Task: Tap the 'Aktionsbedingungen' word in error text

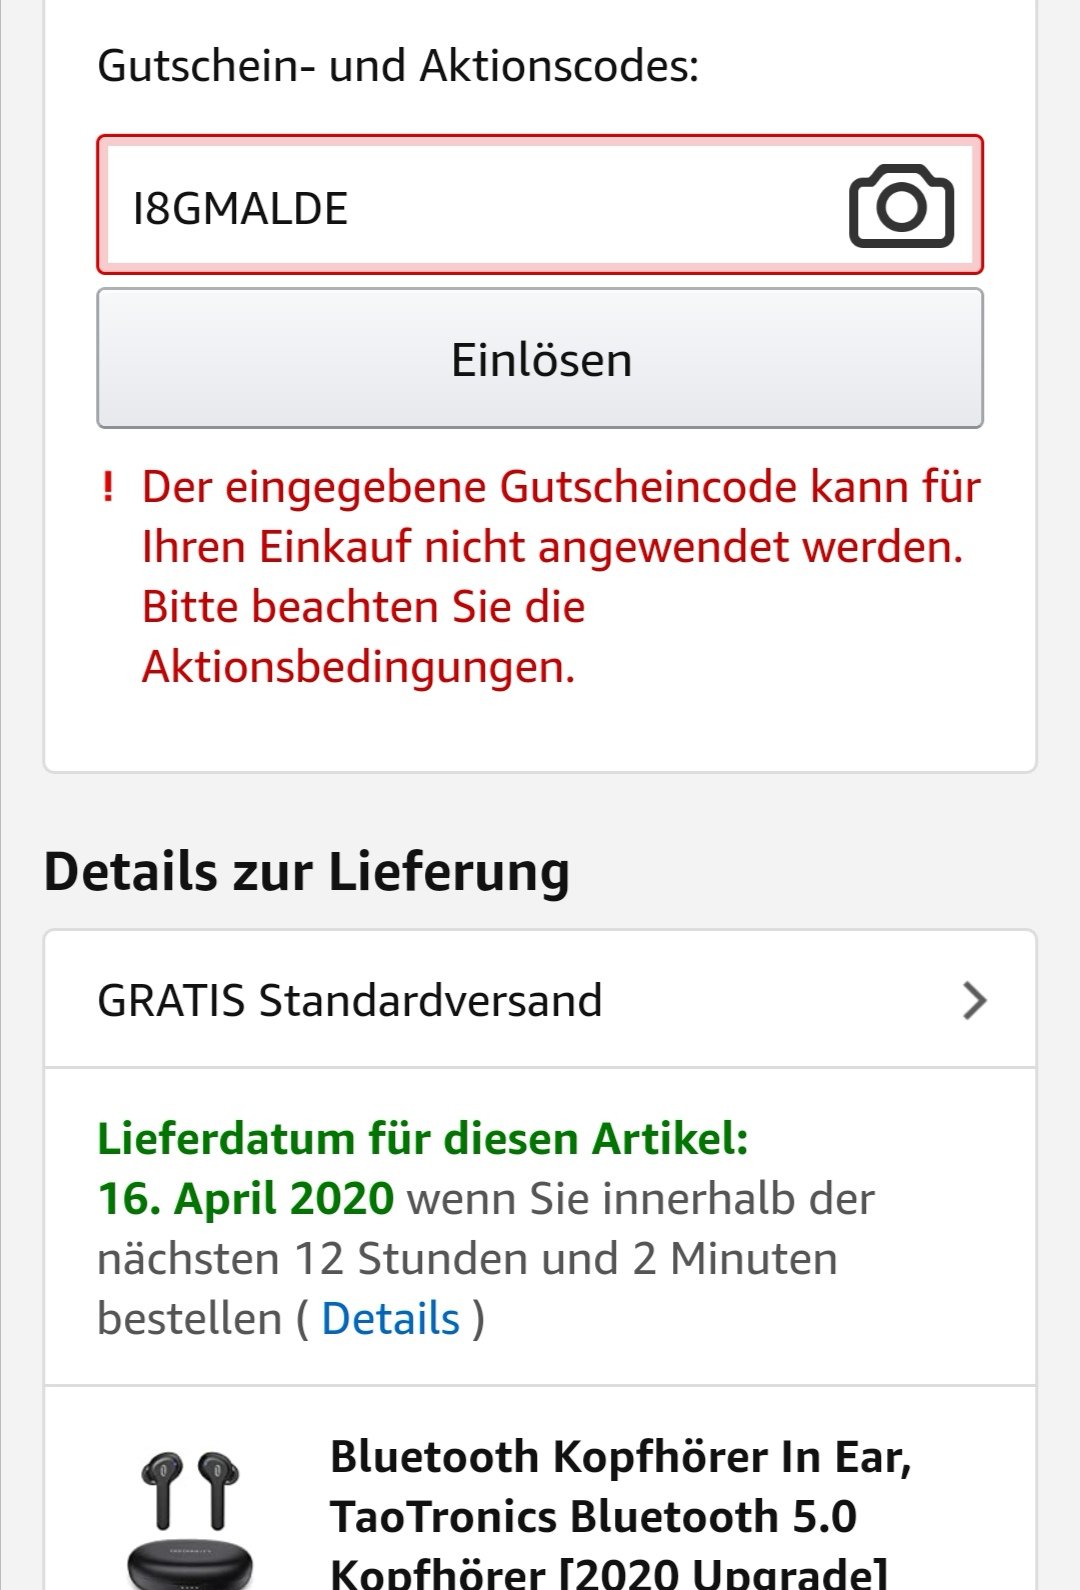Action: [358, 667]
